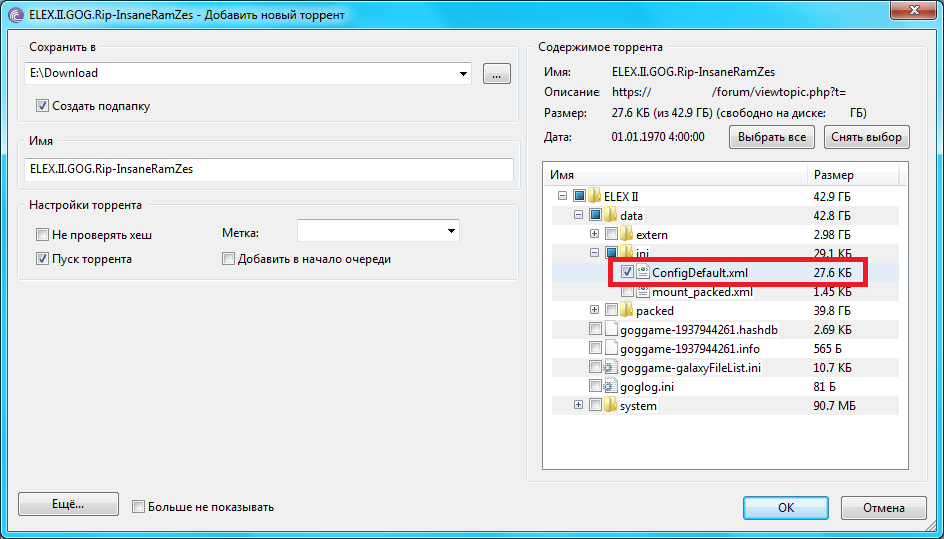The height and width of the screenshot is (539, 944).
Task: Check the goggame-1937944261.hashdb checkbox
Action: (x=595, y=329)
